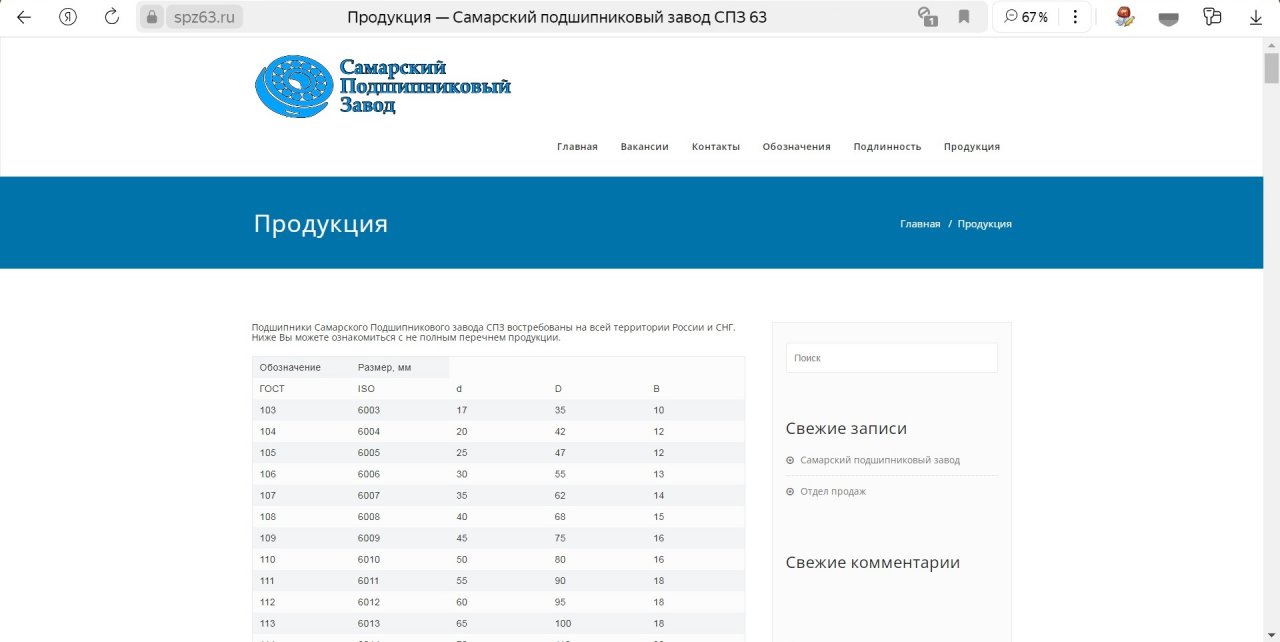
Task: Reload the page with the refresh icon
Action: point(112,17)
